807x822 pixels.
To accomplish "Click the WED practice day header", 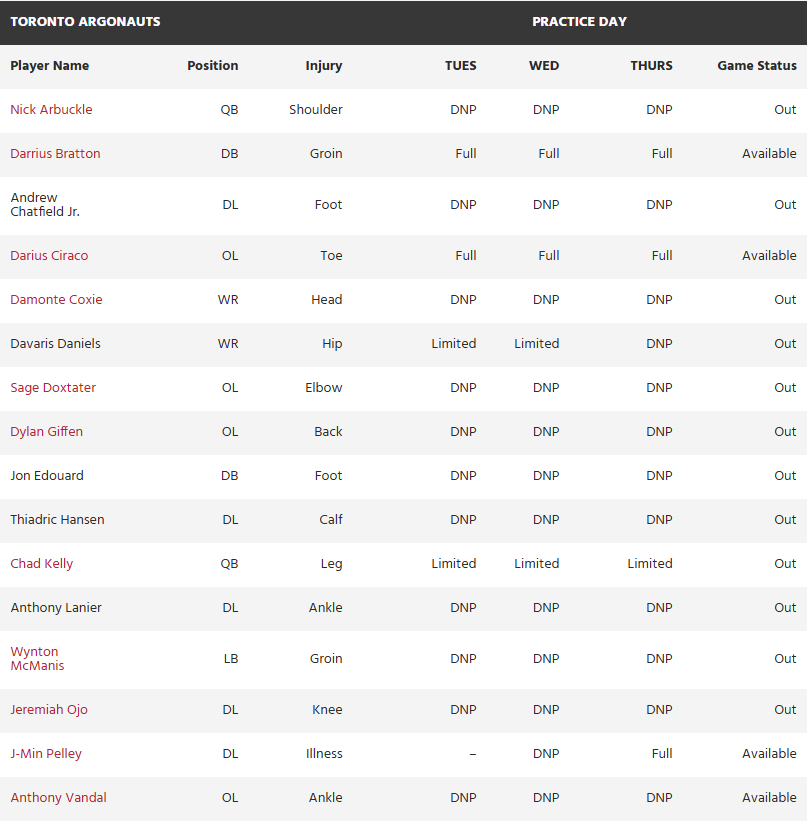I will click(x=544, y=66).
